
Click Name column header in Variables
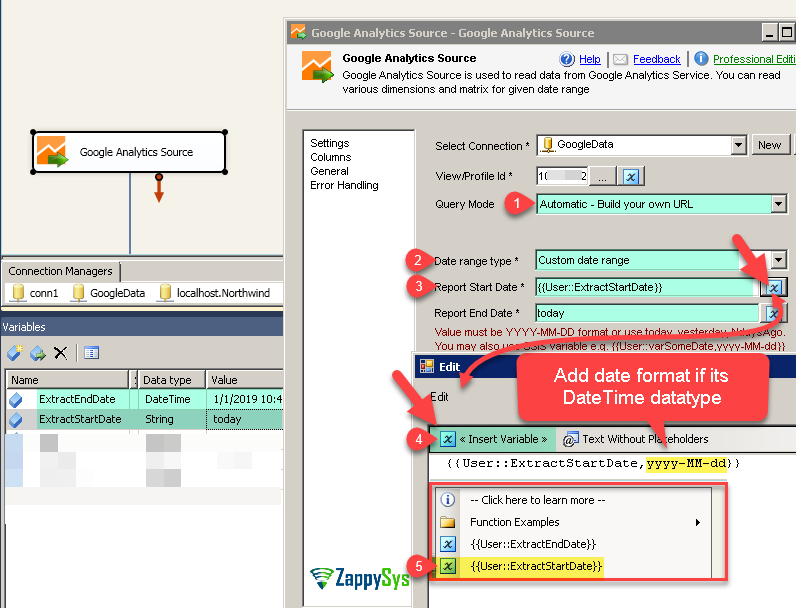(67, 380)
